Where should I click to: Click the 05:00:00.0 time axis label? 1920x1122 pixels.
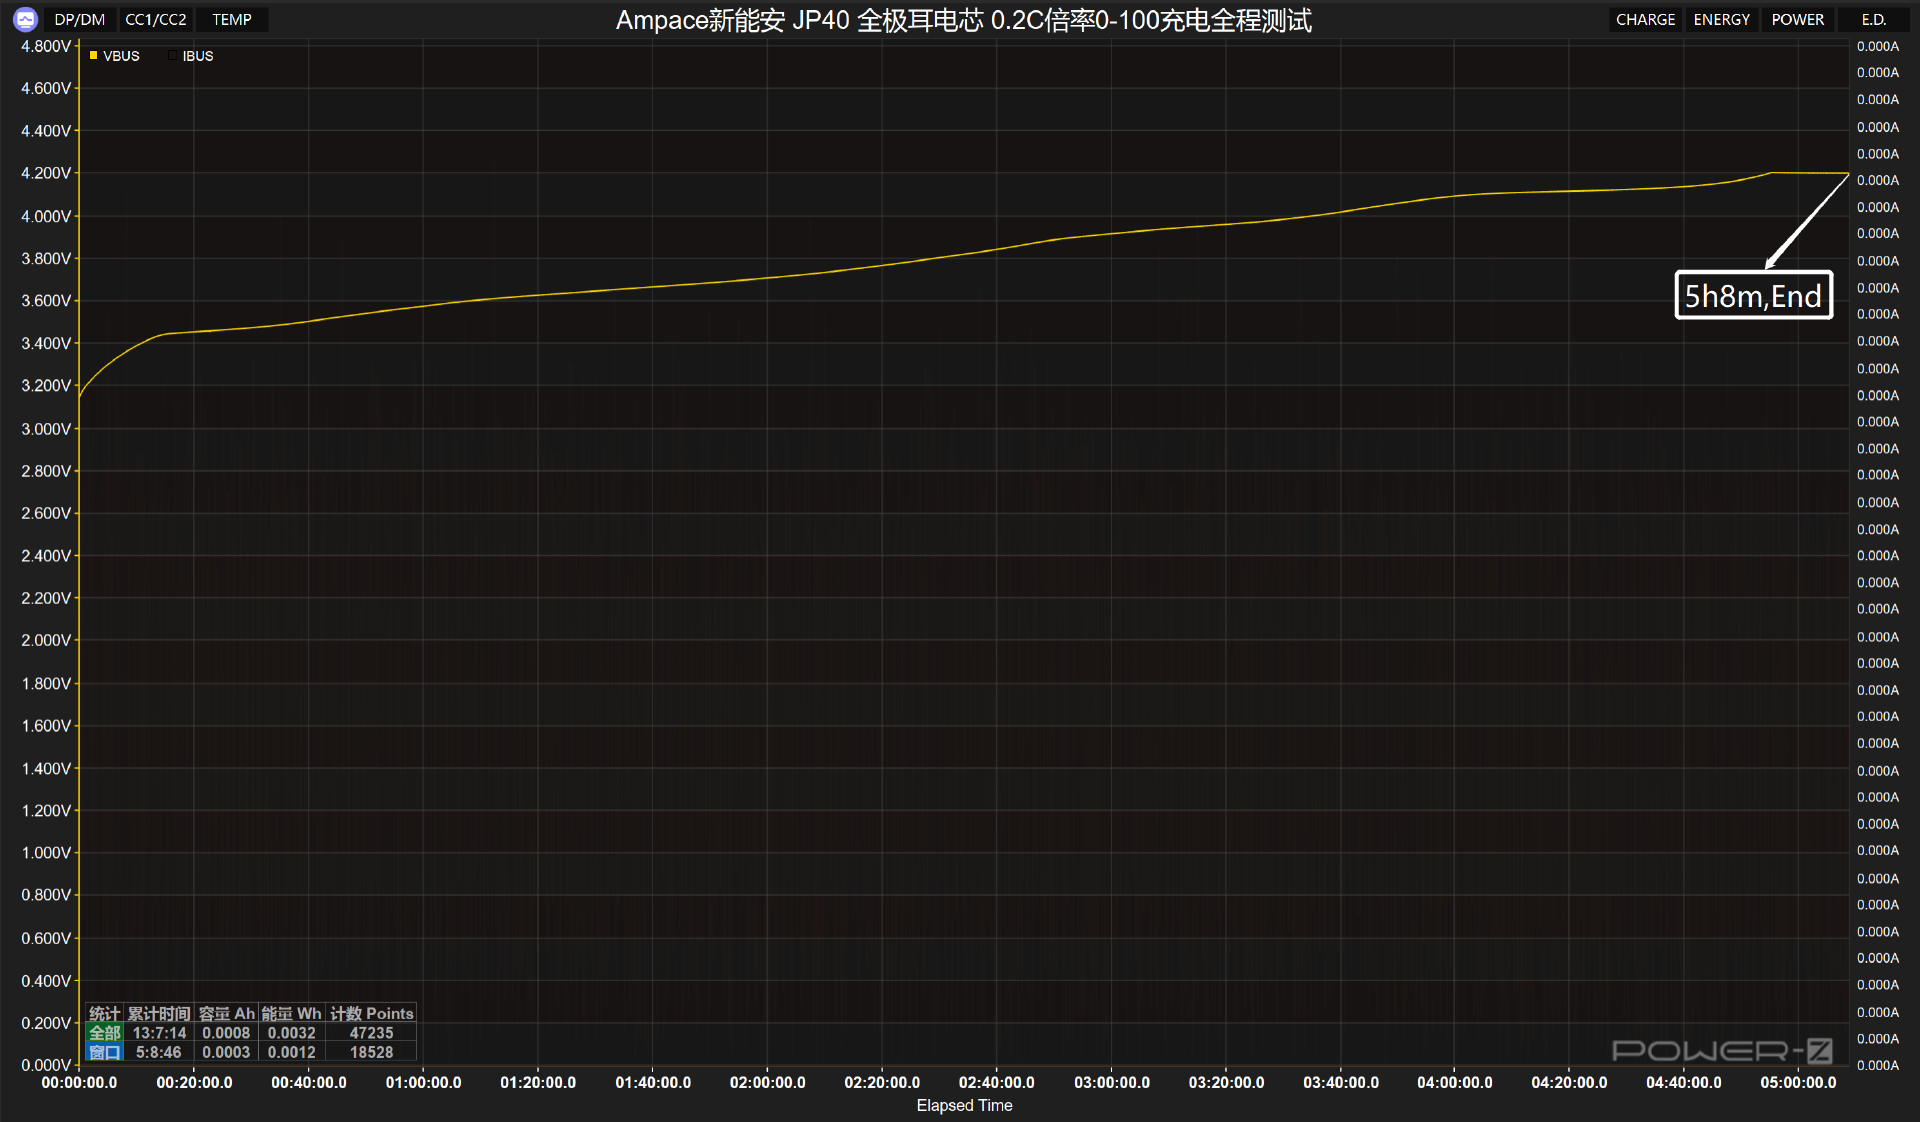pos(1798,1082)
